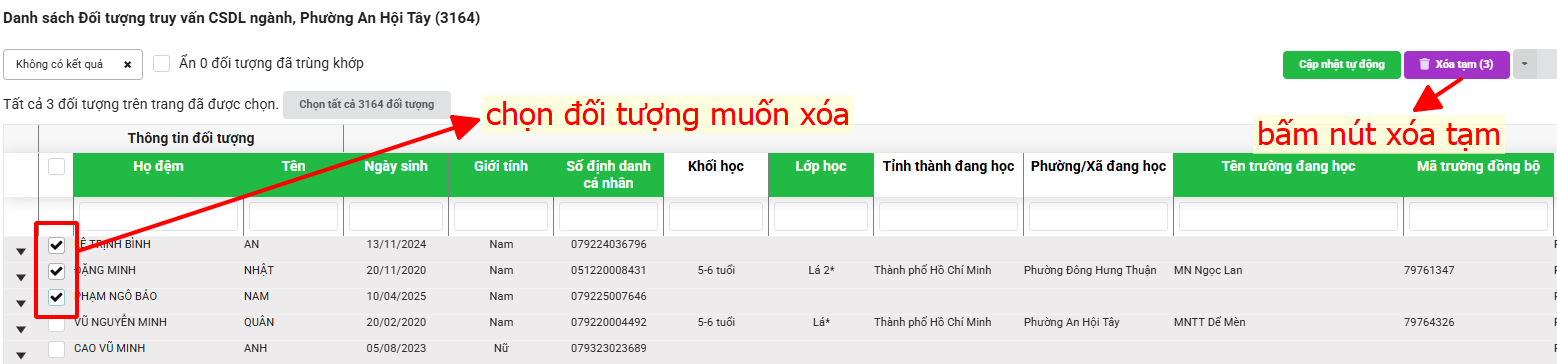Image resolution: width=1557 pixels, height=364 pixels.
Task: Focus filter box under 'Số định danh cá nhân'
Action: 608,217
